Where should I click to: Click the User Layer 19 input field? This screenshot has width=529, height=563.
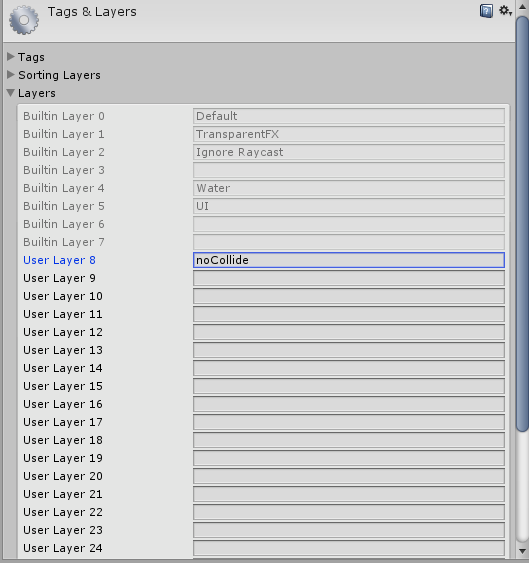click(x=349, y=458)
